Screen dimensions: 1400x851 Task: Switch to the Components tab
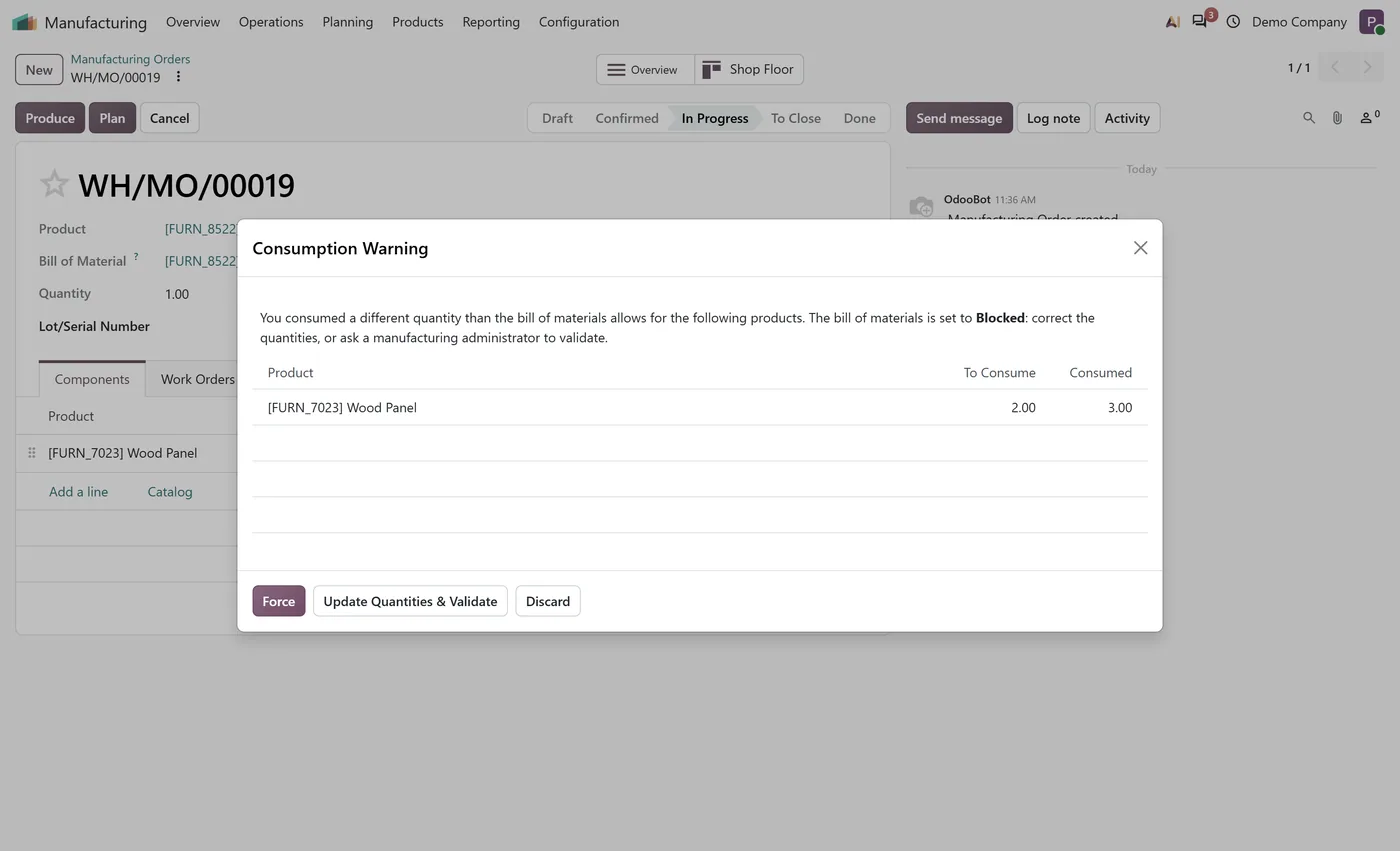92,379
